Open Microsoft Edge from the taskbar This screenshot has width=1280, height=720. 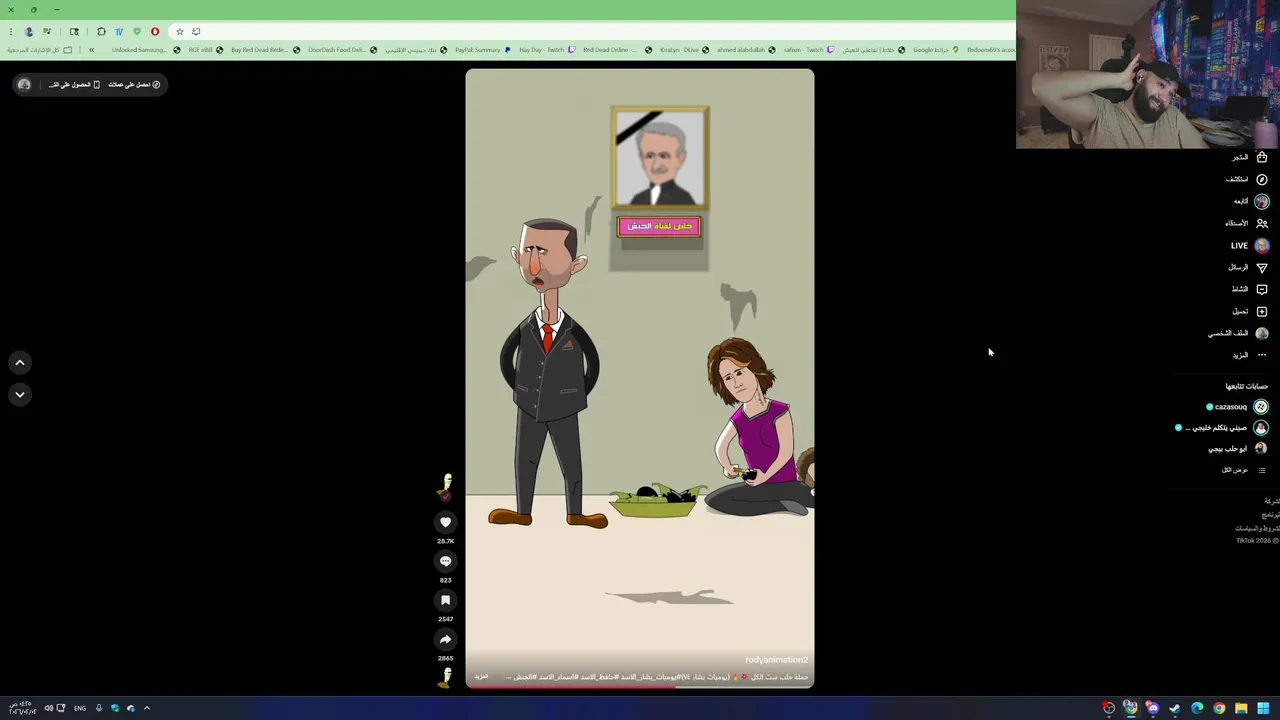pyautogui.click(x=1197, y=708)
